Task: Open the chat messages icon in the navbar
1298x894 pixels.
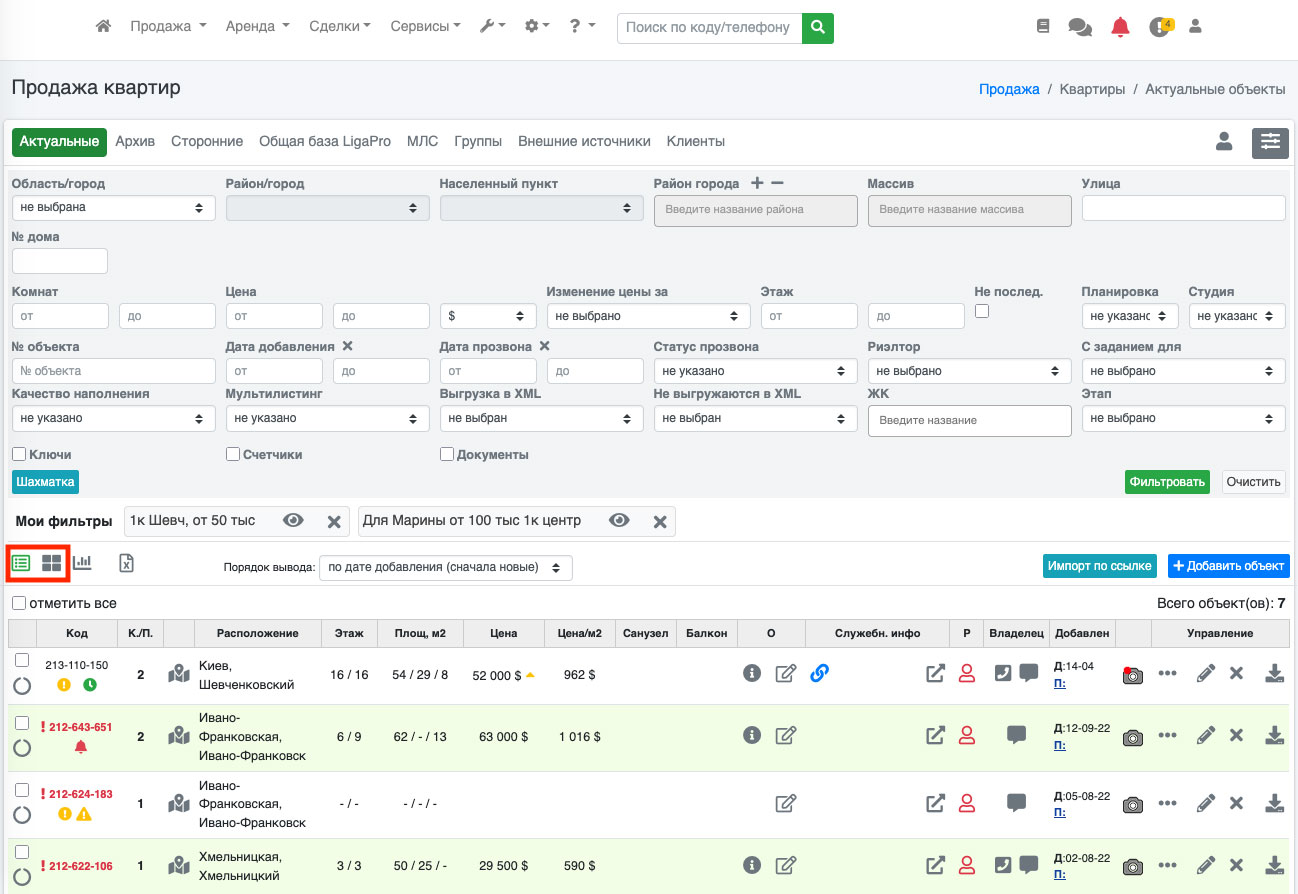Action: [x=1080, y=27]
